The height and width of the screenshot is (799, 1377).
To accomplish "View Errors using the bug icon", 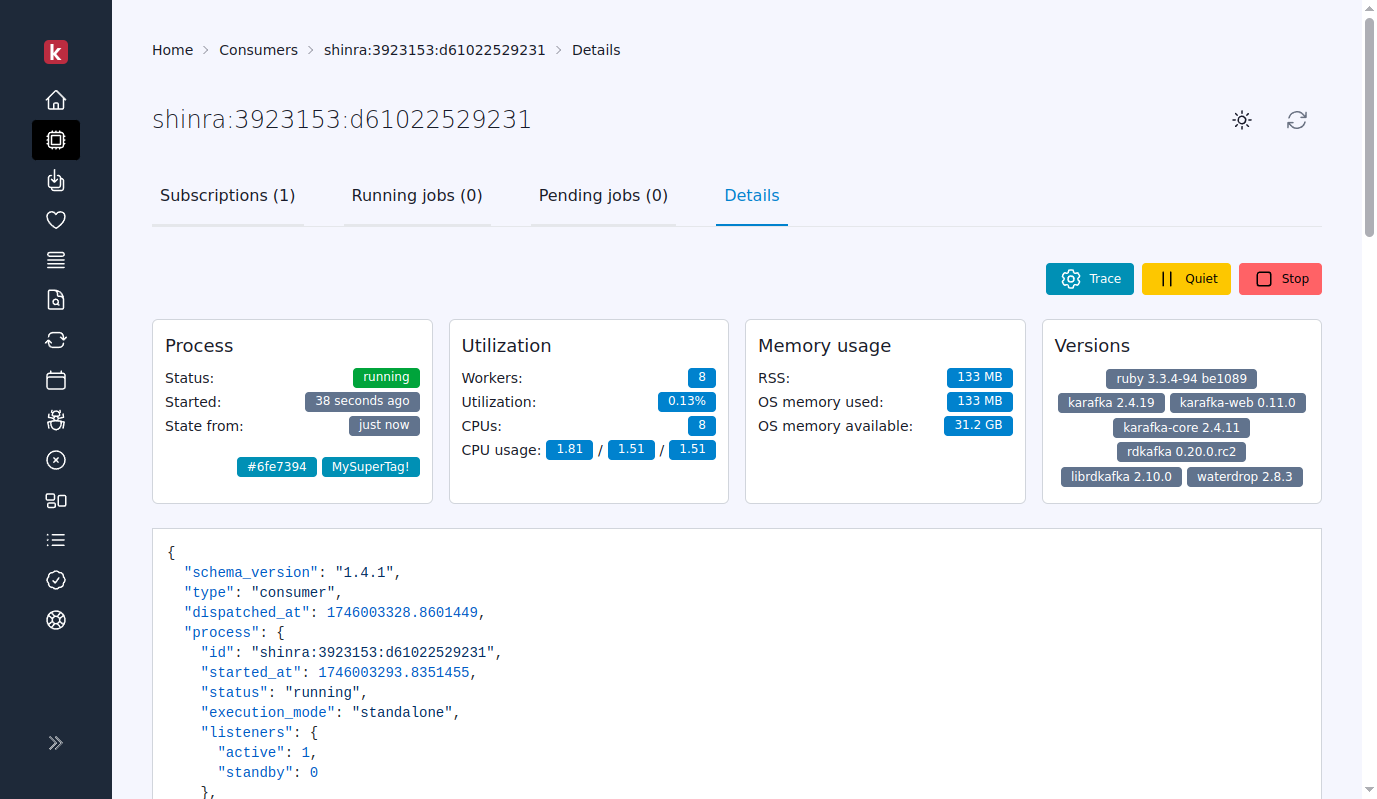I will coord(56,420).
